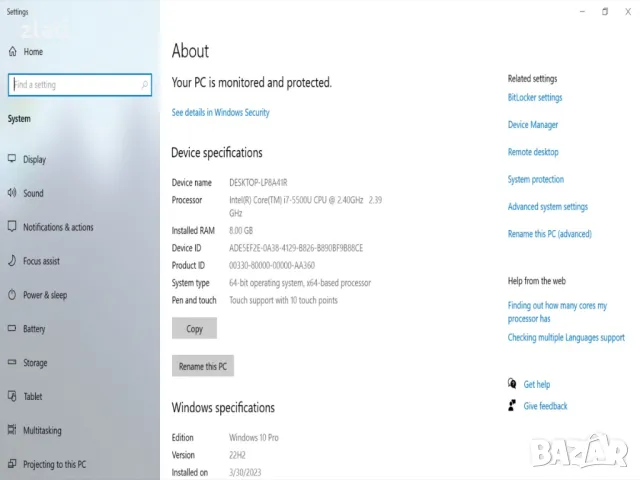Click the Focus assist moon icon
The image size is (640, 480).
pos(12,260)
